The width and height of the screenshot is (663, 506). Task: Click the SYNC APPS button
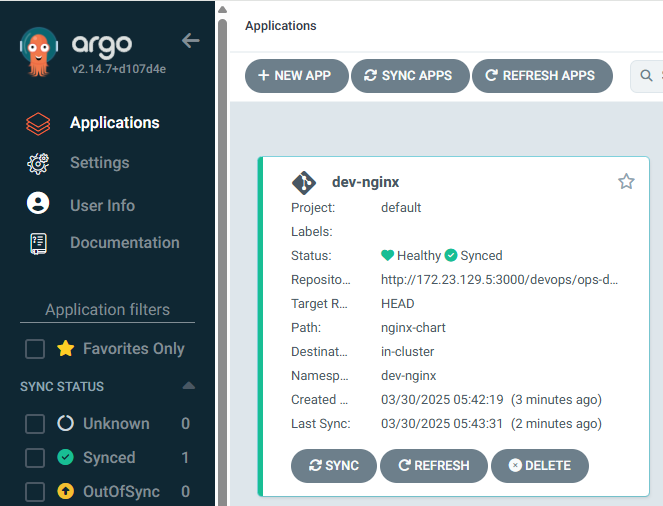pyautogui.click(x=410, y=76)
